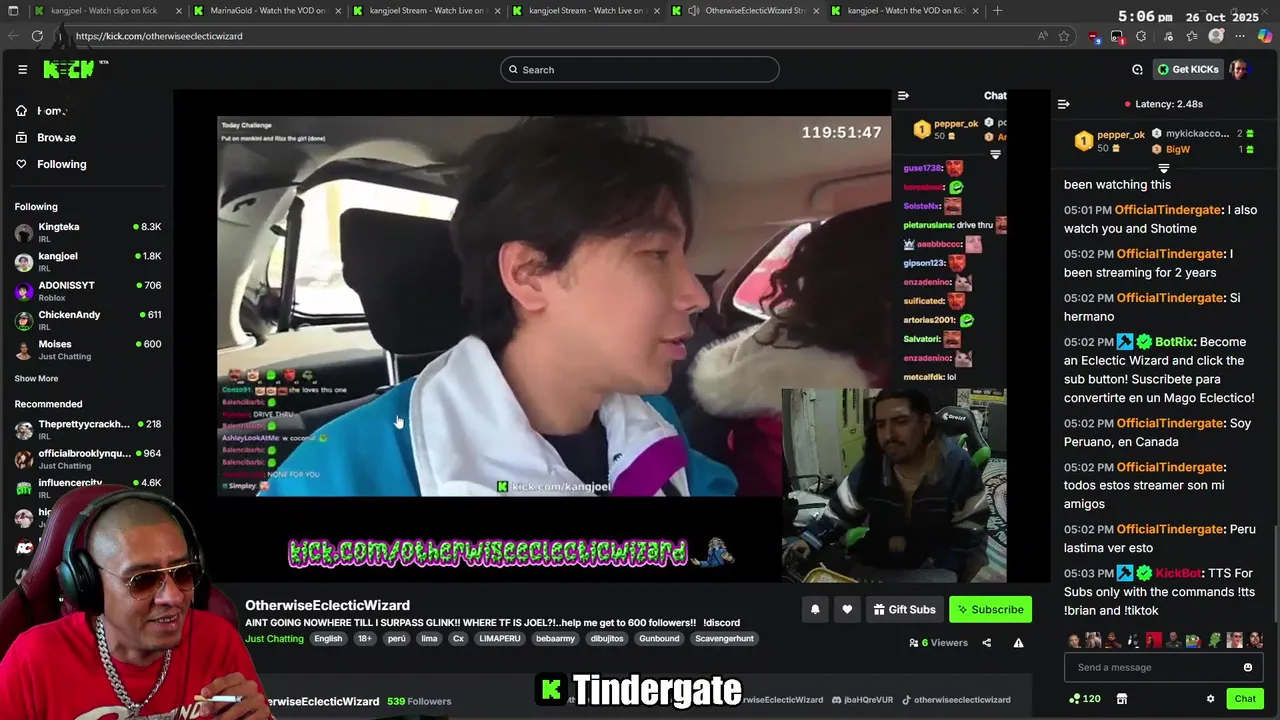The image size is (1280, 720).
Task: Collapse the chat panel arrow near Latency
Action: pos(1063,104)
